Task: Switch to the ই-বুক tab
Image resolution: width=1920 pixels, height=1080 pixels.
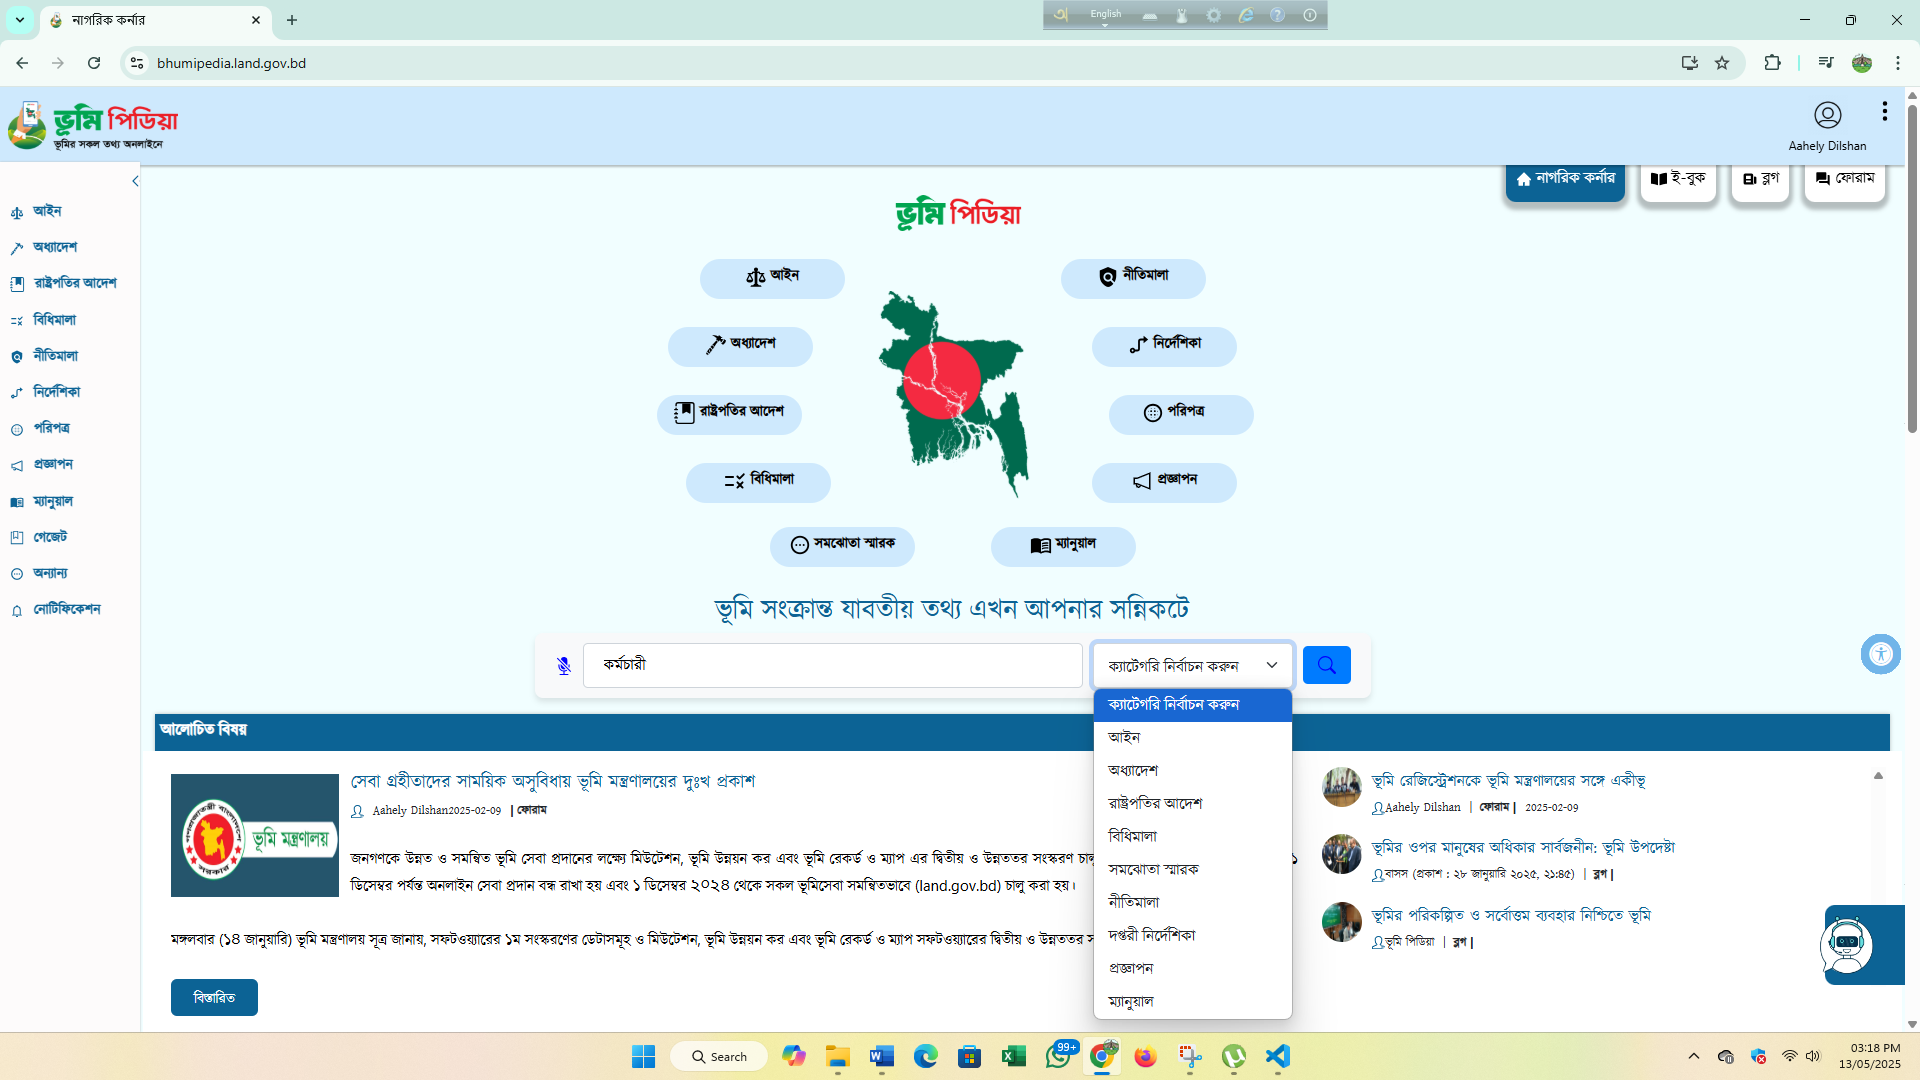Action: point(1678,179)
